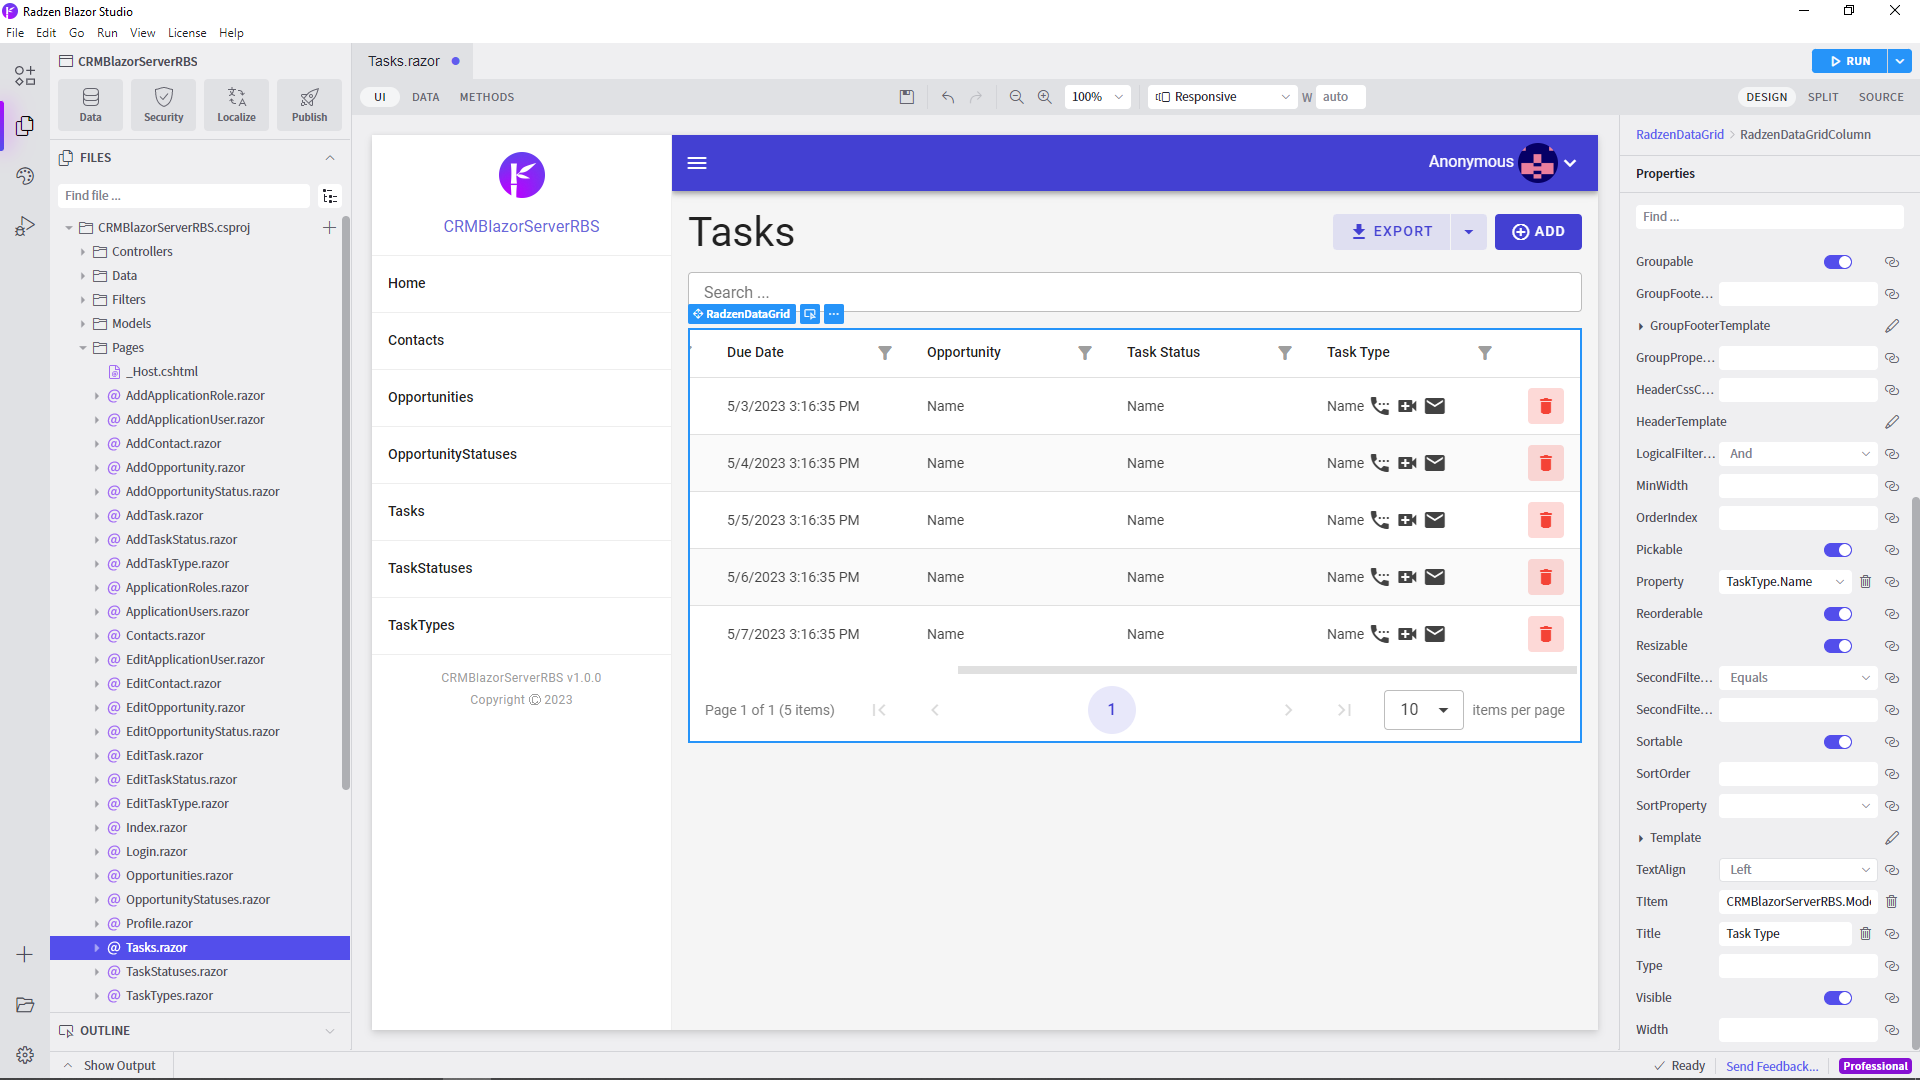The height and width of the screenshot is (1080, 1920).
Task: Expand the Controllers folder
Action: pyautogui.click(x=83, y=252)
